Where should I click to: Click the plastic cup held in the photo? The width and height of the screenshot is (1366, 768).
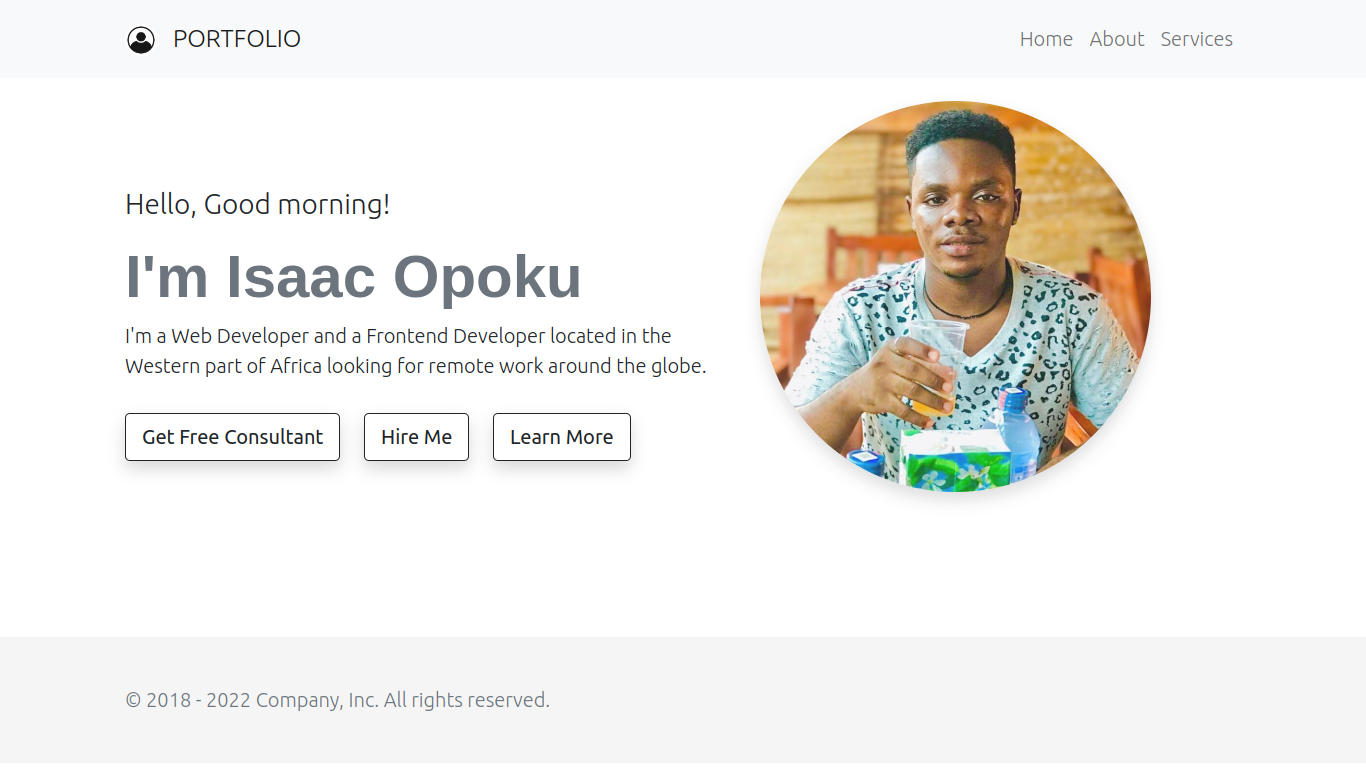pos(938,345)
